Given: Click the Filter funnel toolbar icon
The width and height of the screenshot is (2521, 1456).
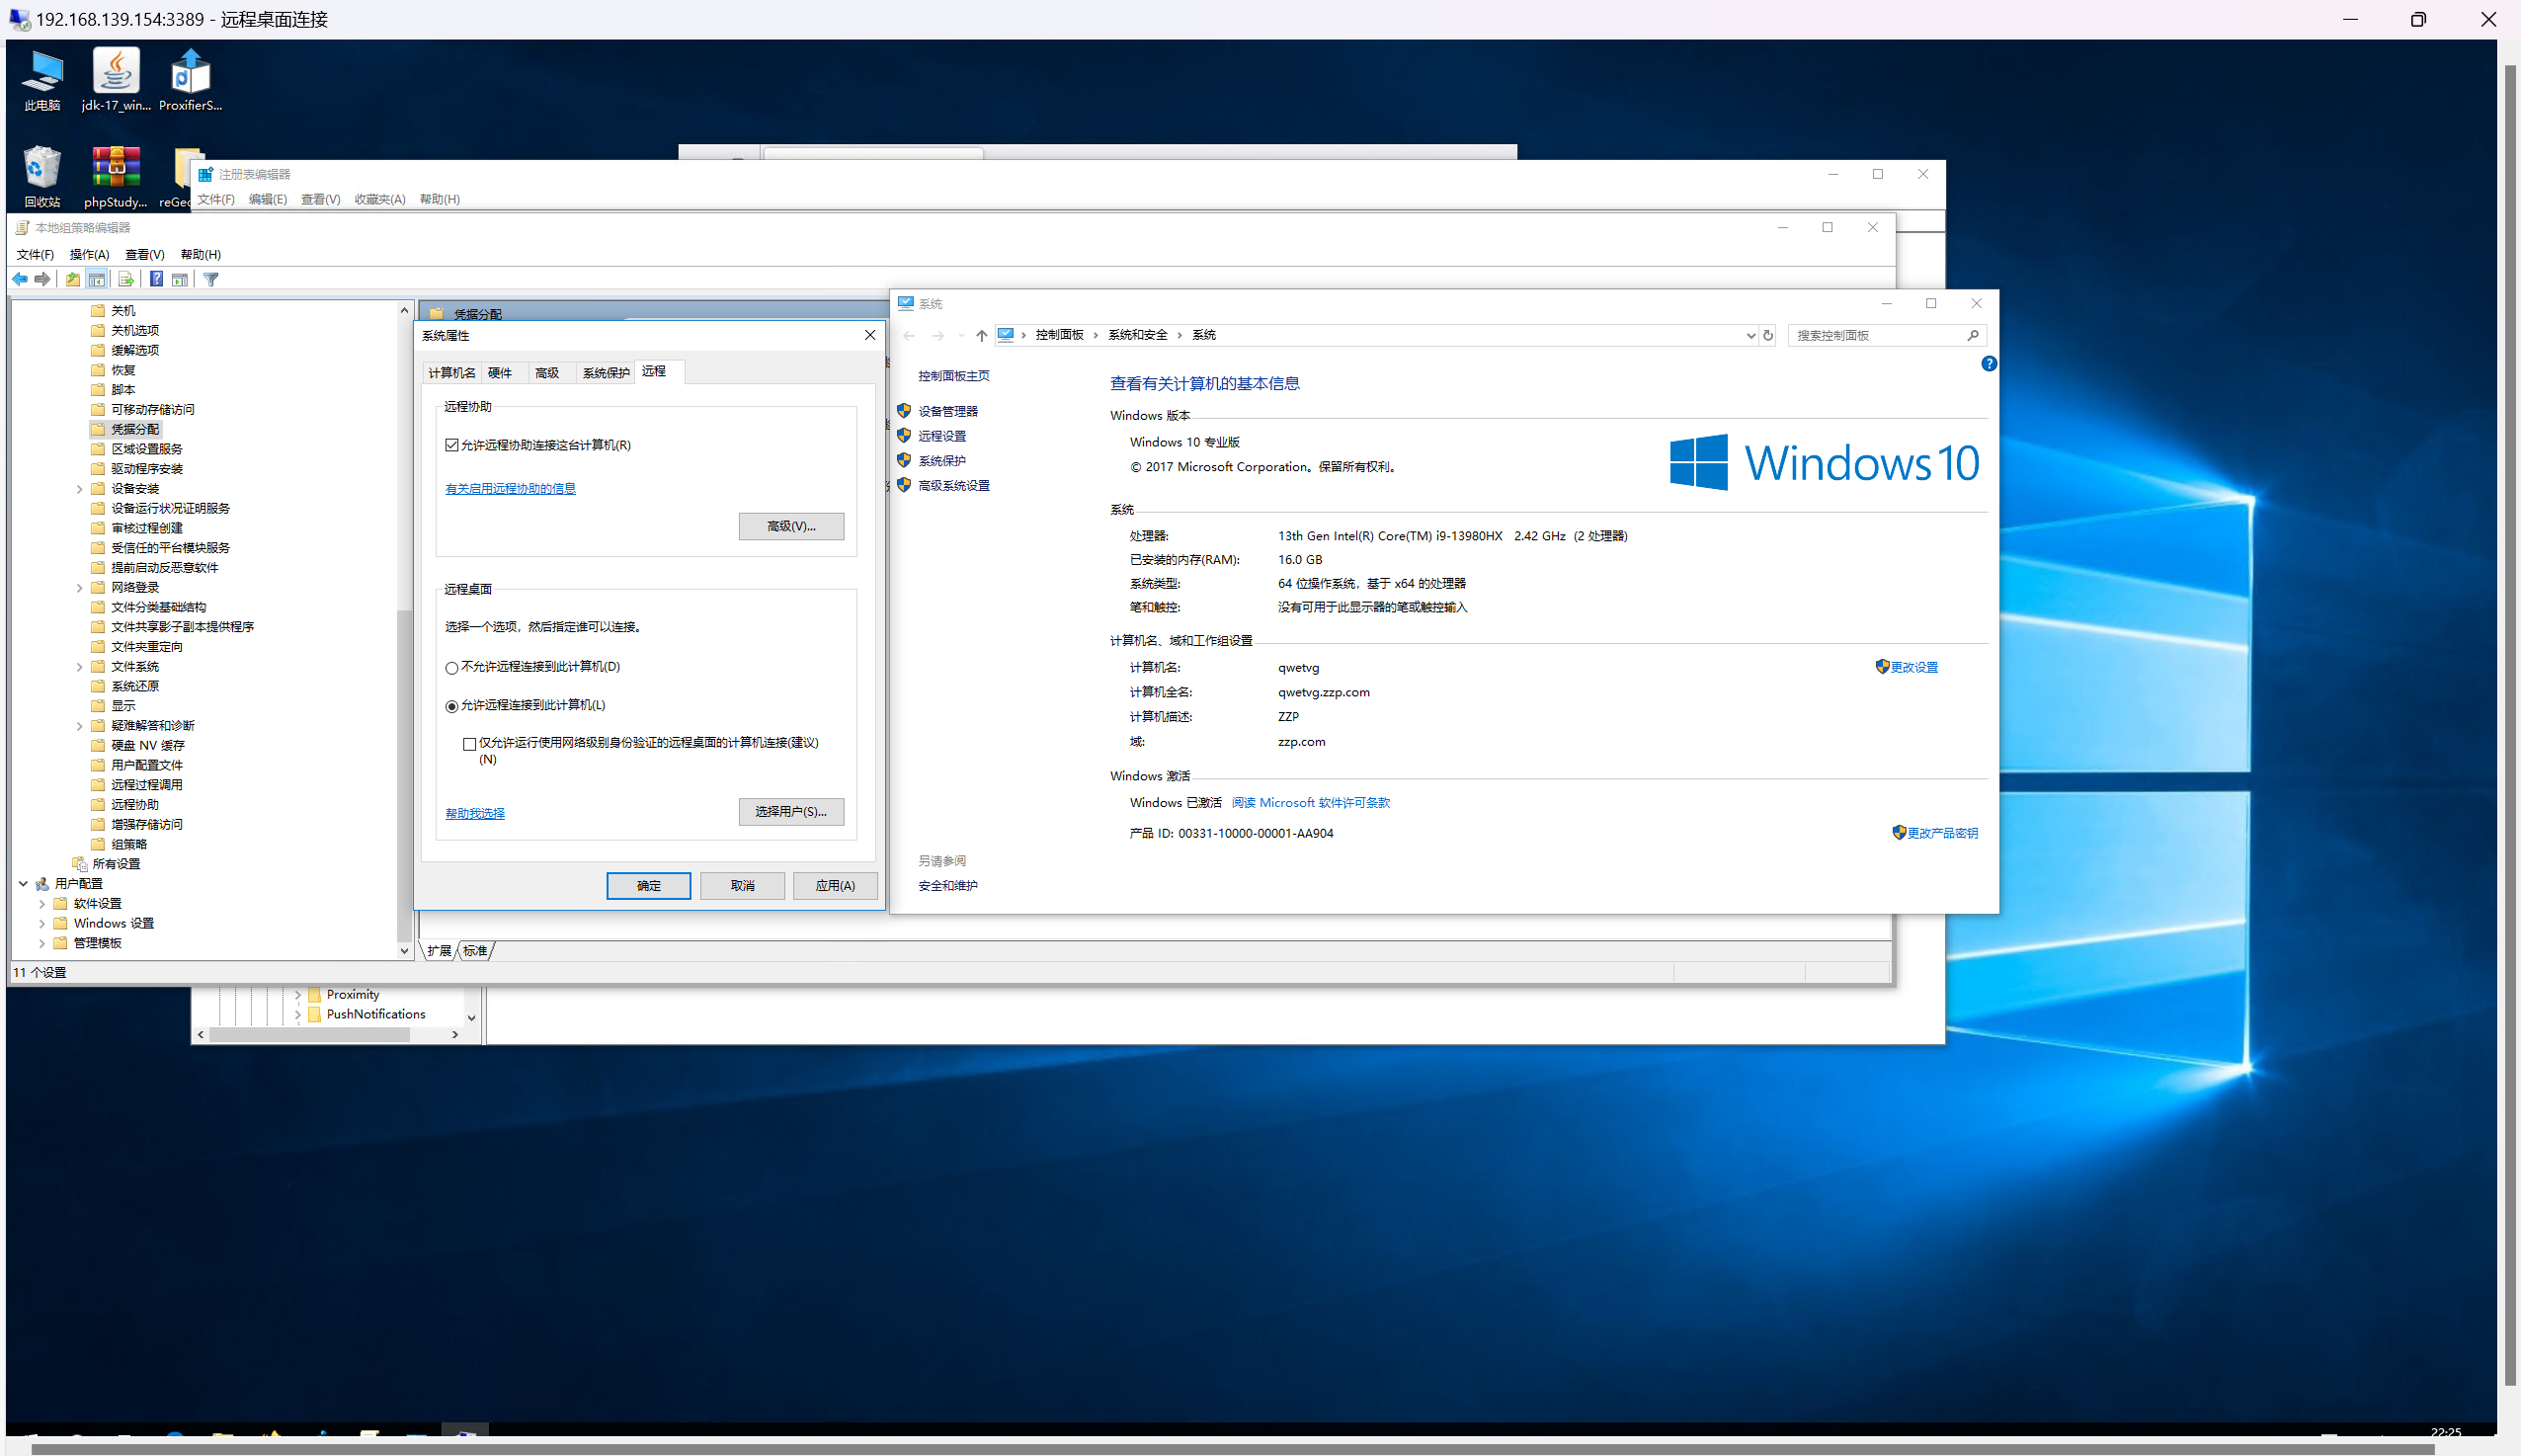Looking at the screenshot, I should (x=211, y=279).
